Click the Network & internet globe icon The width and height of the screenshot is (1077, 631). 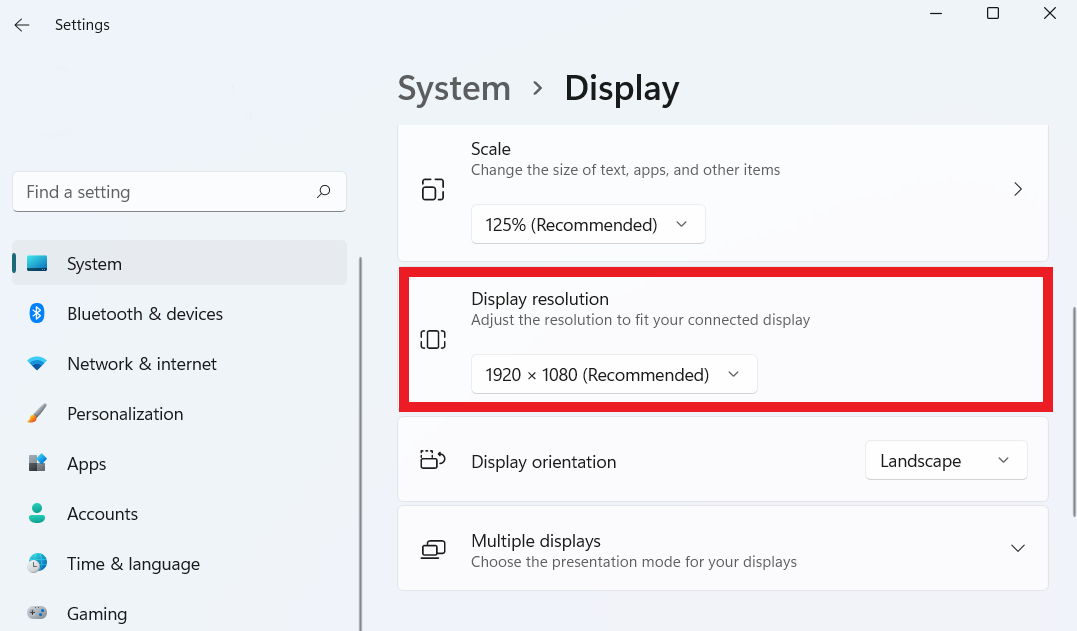37,363
